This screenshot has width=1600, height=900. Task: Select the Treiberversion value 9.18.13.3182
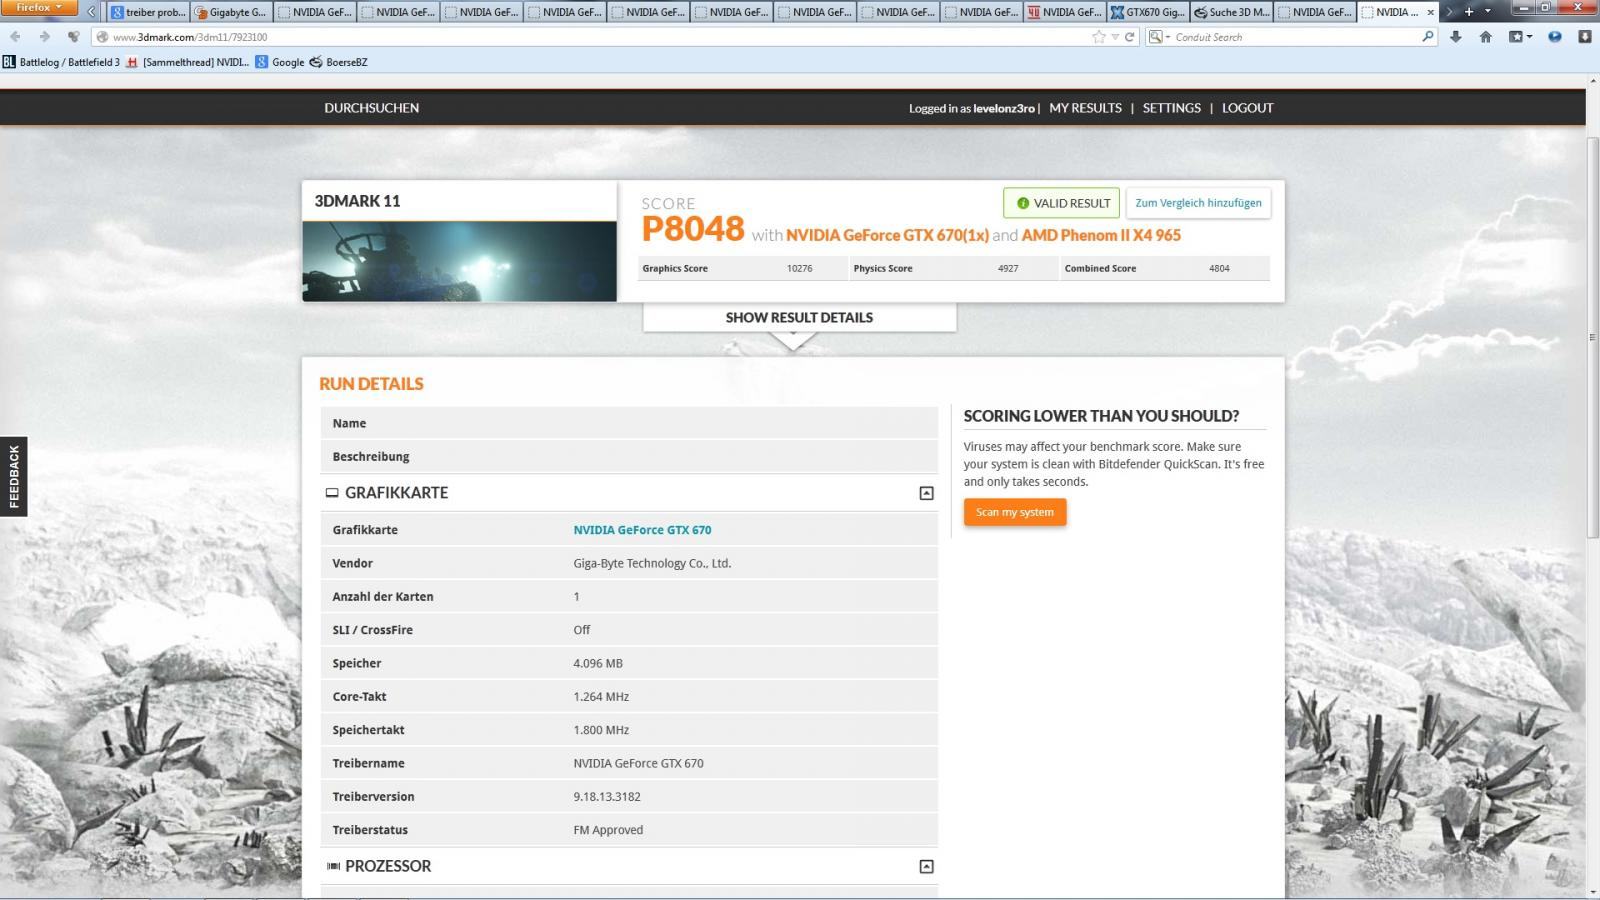coord(607,797)
